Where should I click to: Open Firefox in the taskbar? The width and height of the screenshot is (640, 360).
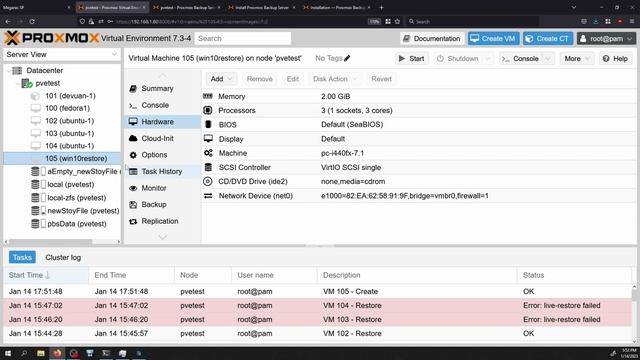pyautogui.click(x=57, y=353)
